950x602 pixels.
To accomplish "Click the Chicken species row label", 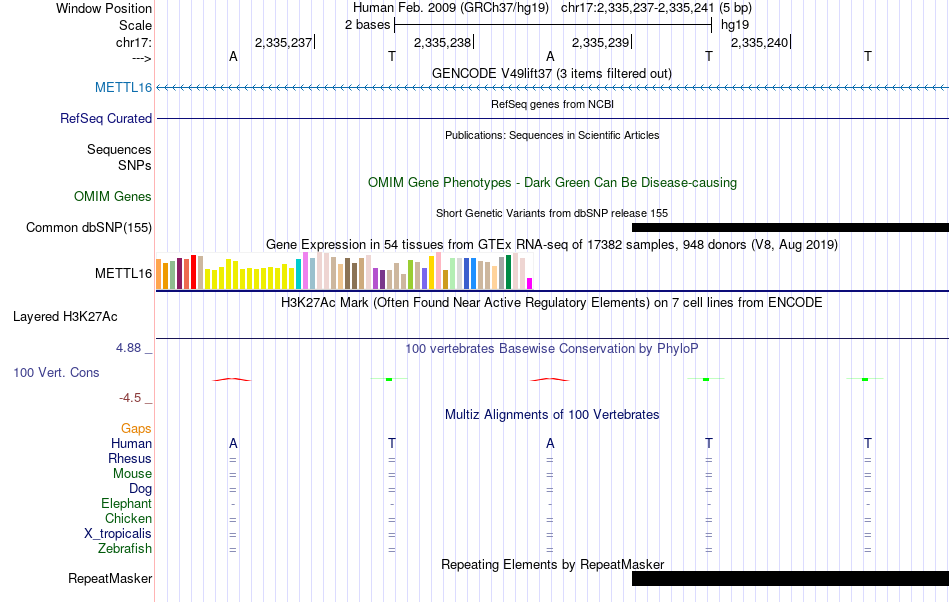I will 128,518.
